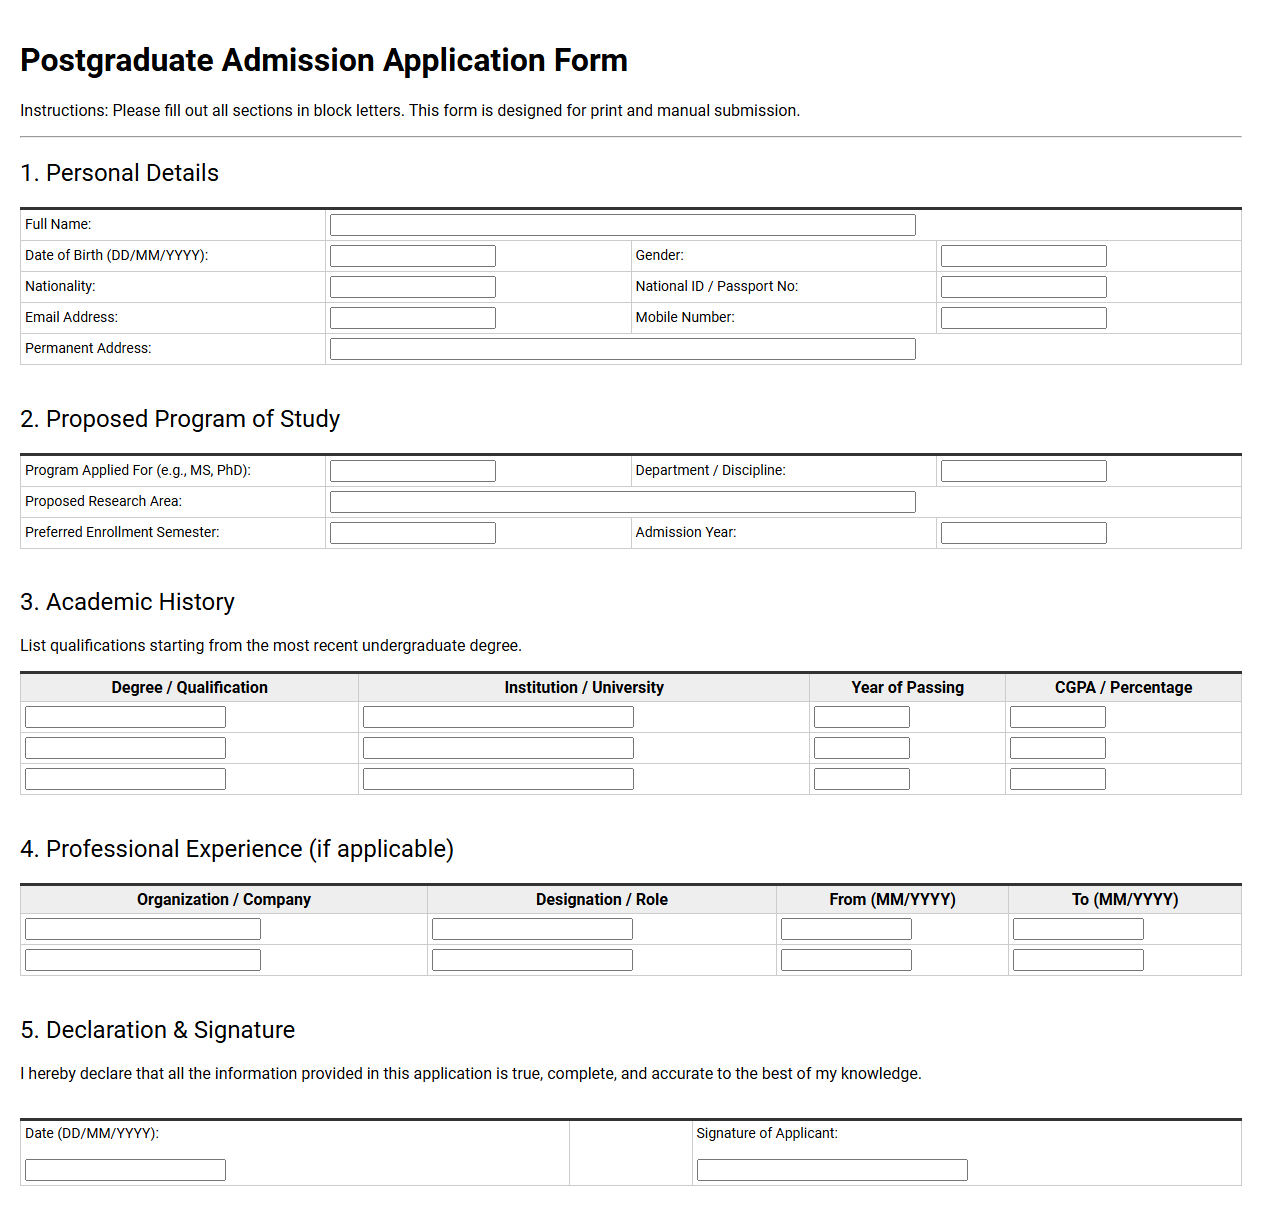Viewport: 1262px width, 1206px height.
Task: Click second row From (MM/YYYY) field
Action: 846,960
